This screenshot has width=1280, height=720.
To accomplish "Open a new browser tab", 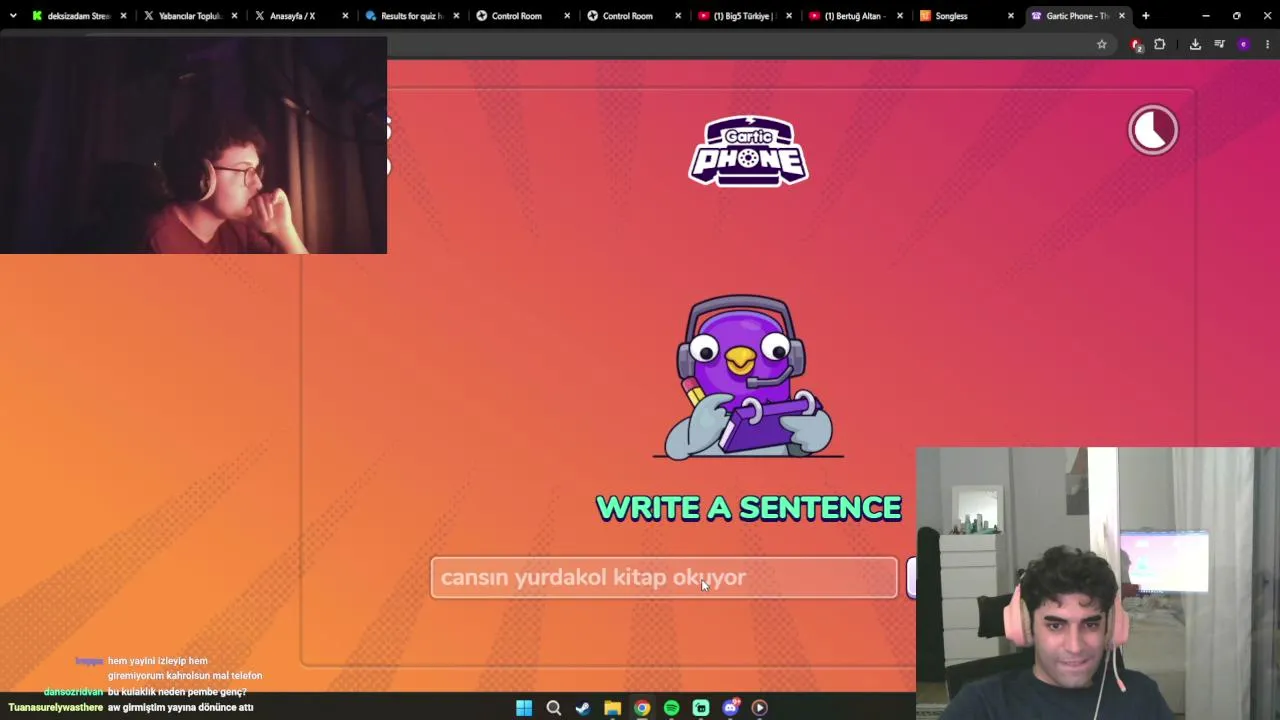I will (x=1146, y=16).
